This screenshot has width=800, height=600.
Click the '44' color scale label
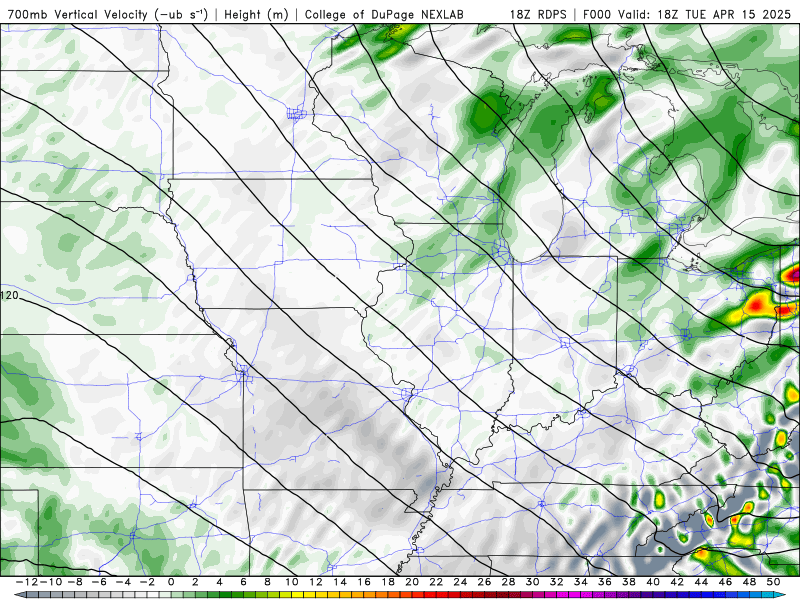[701, 582]
